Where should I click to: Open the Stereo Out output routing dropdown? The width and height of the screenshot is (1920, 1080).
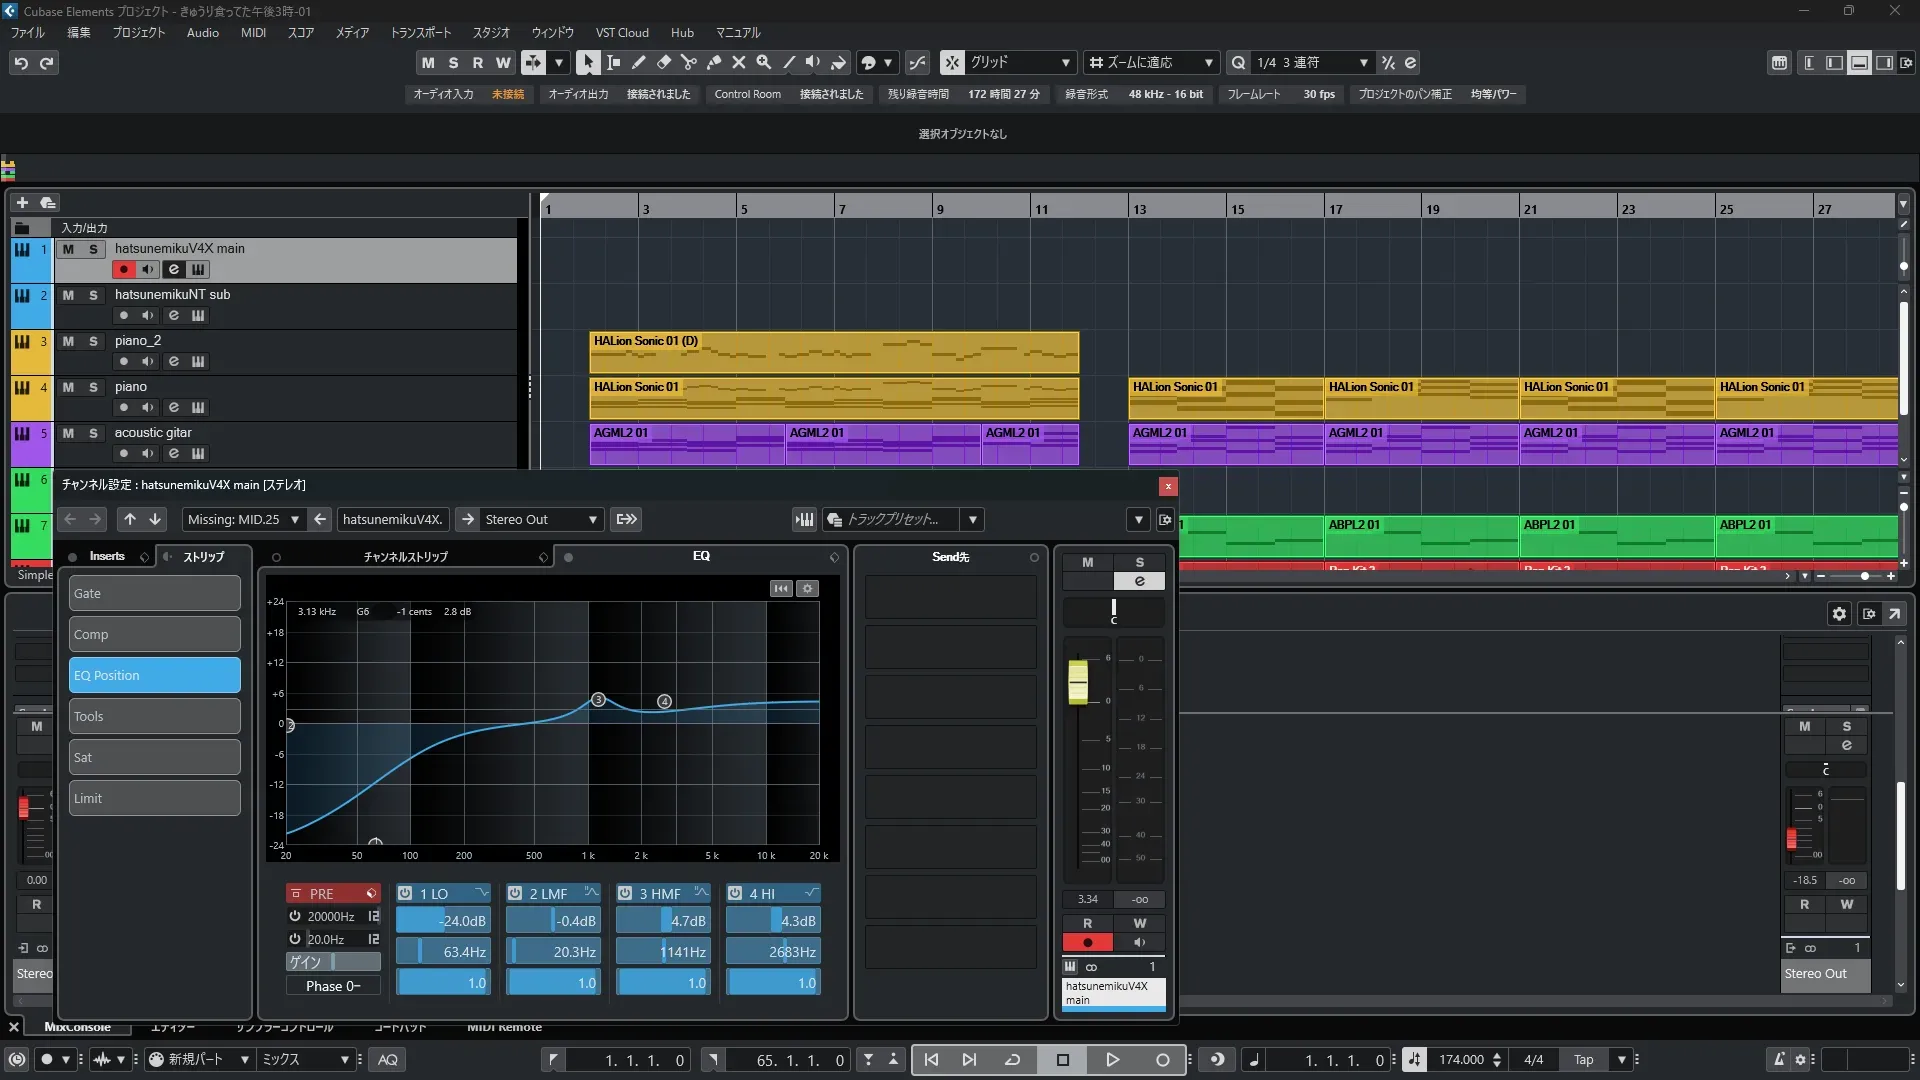[540, 519]
